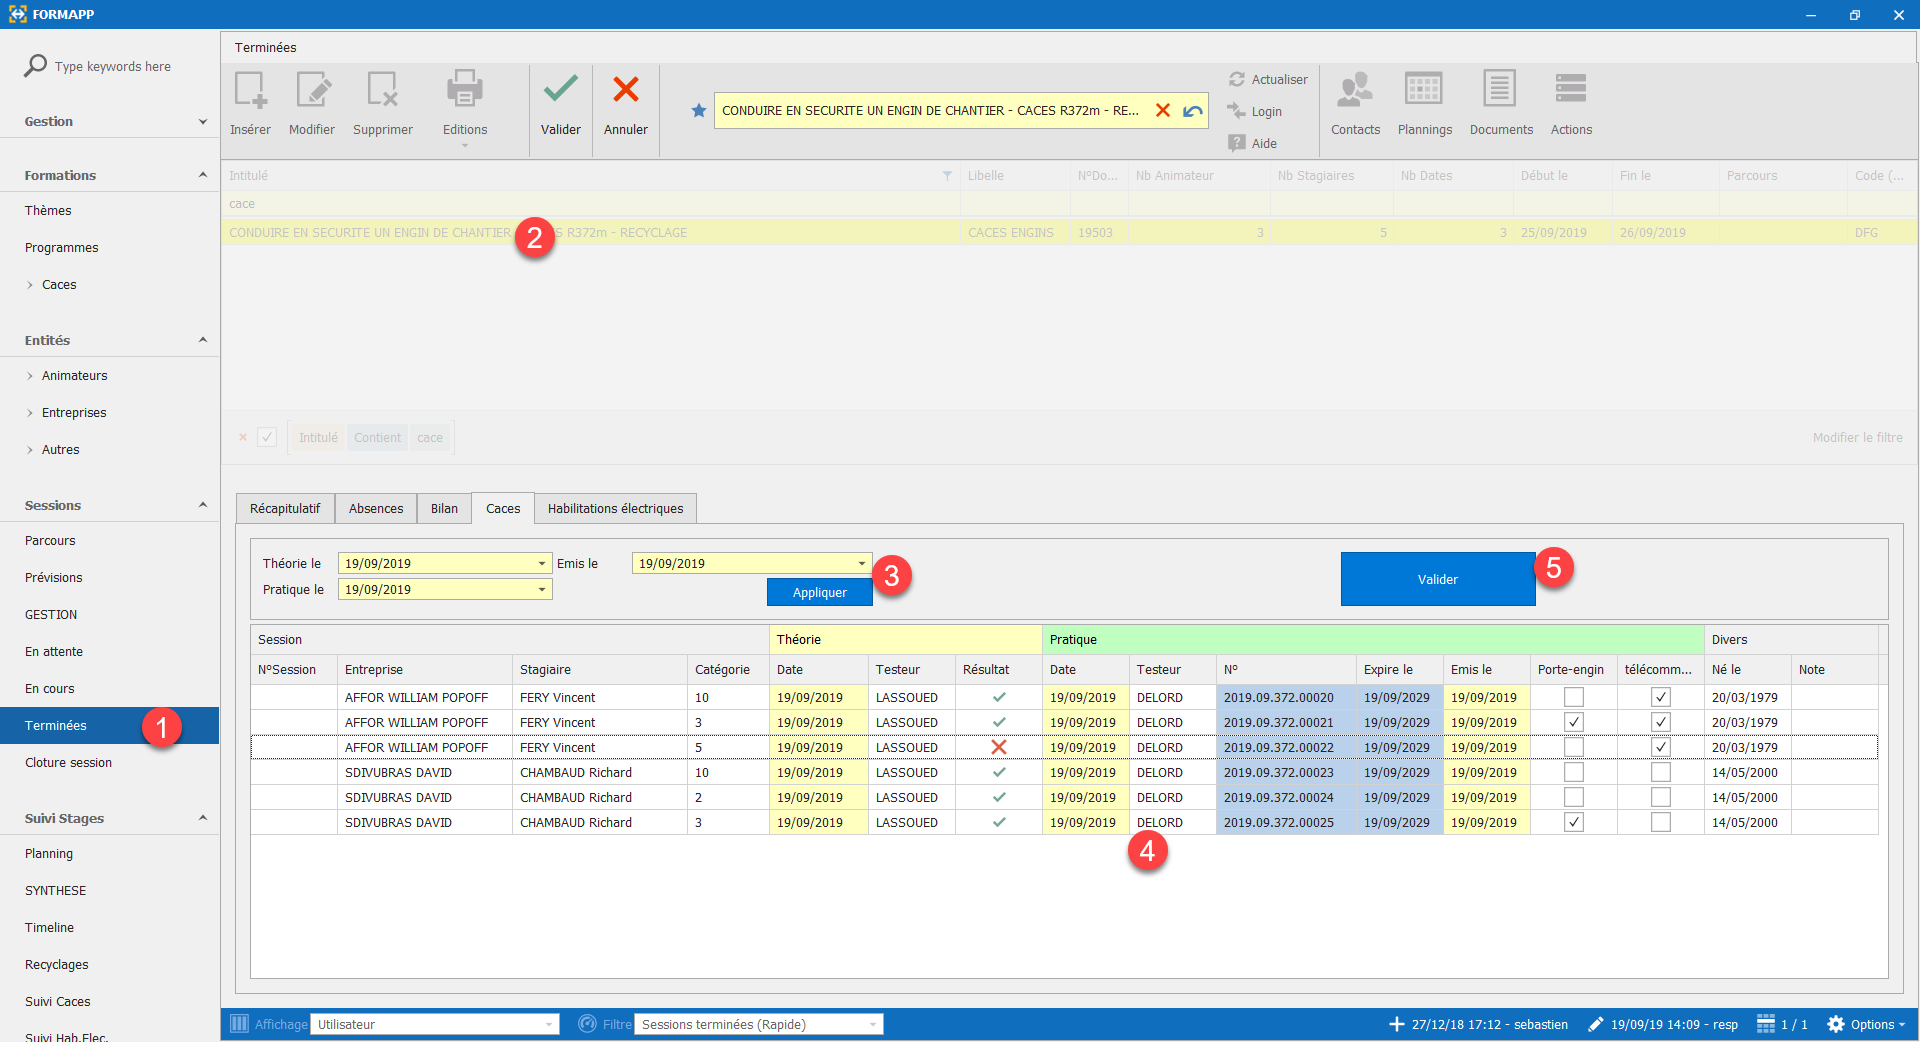Clear the search field with red X

[x=1163, y=110]
